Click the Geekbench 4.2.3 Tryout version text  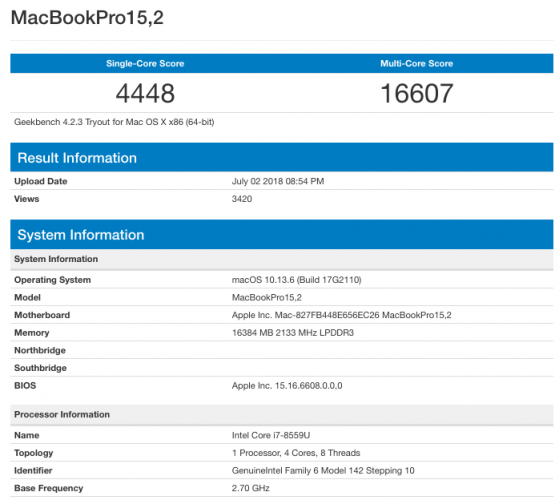114,122
